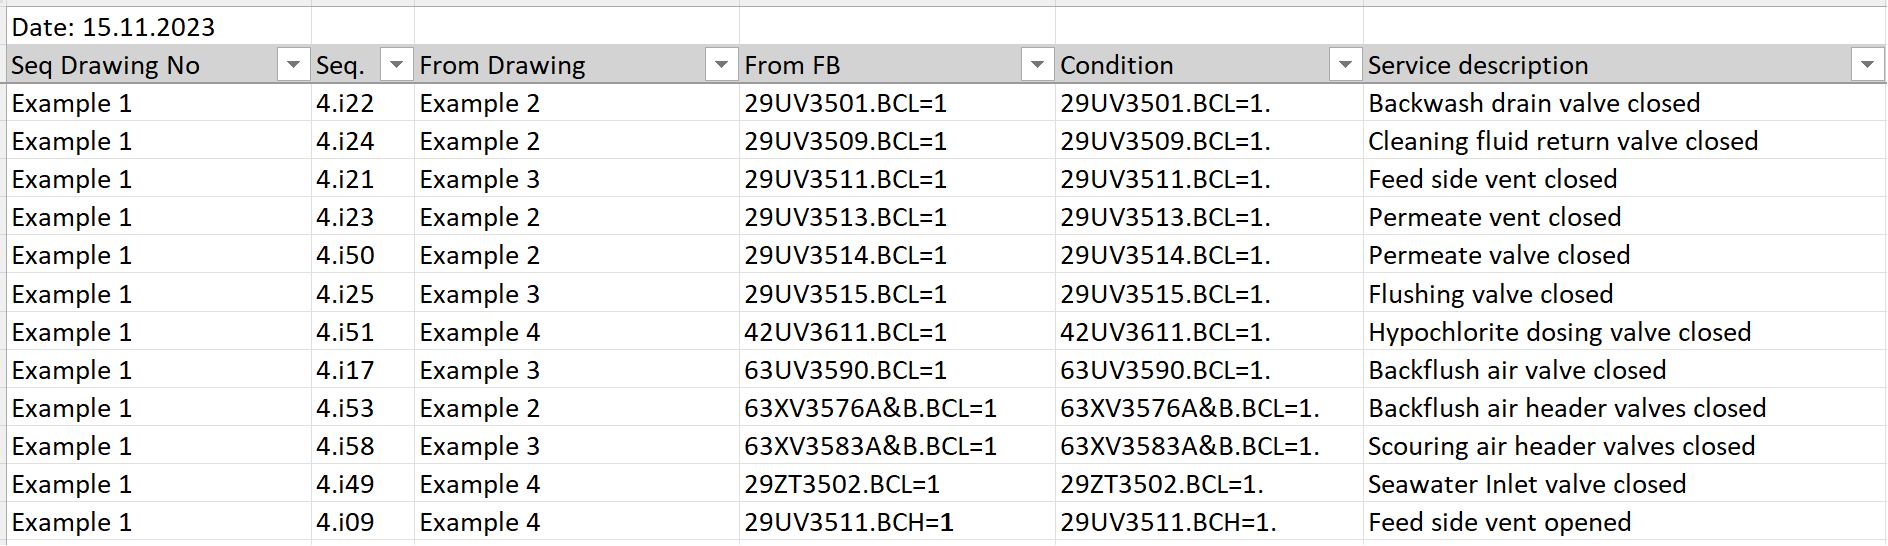1888x546 pixels.
Task: Open the From FB filter dropdown
Action: point(1037,65)
